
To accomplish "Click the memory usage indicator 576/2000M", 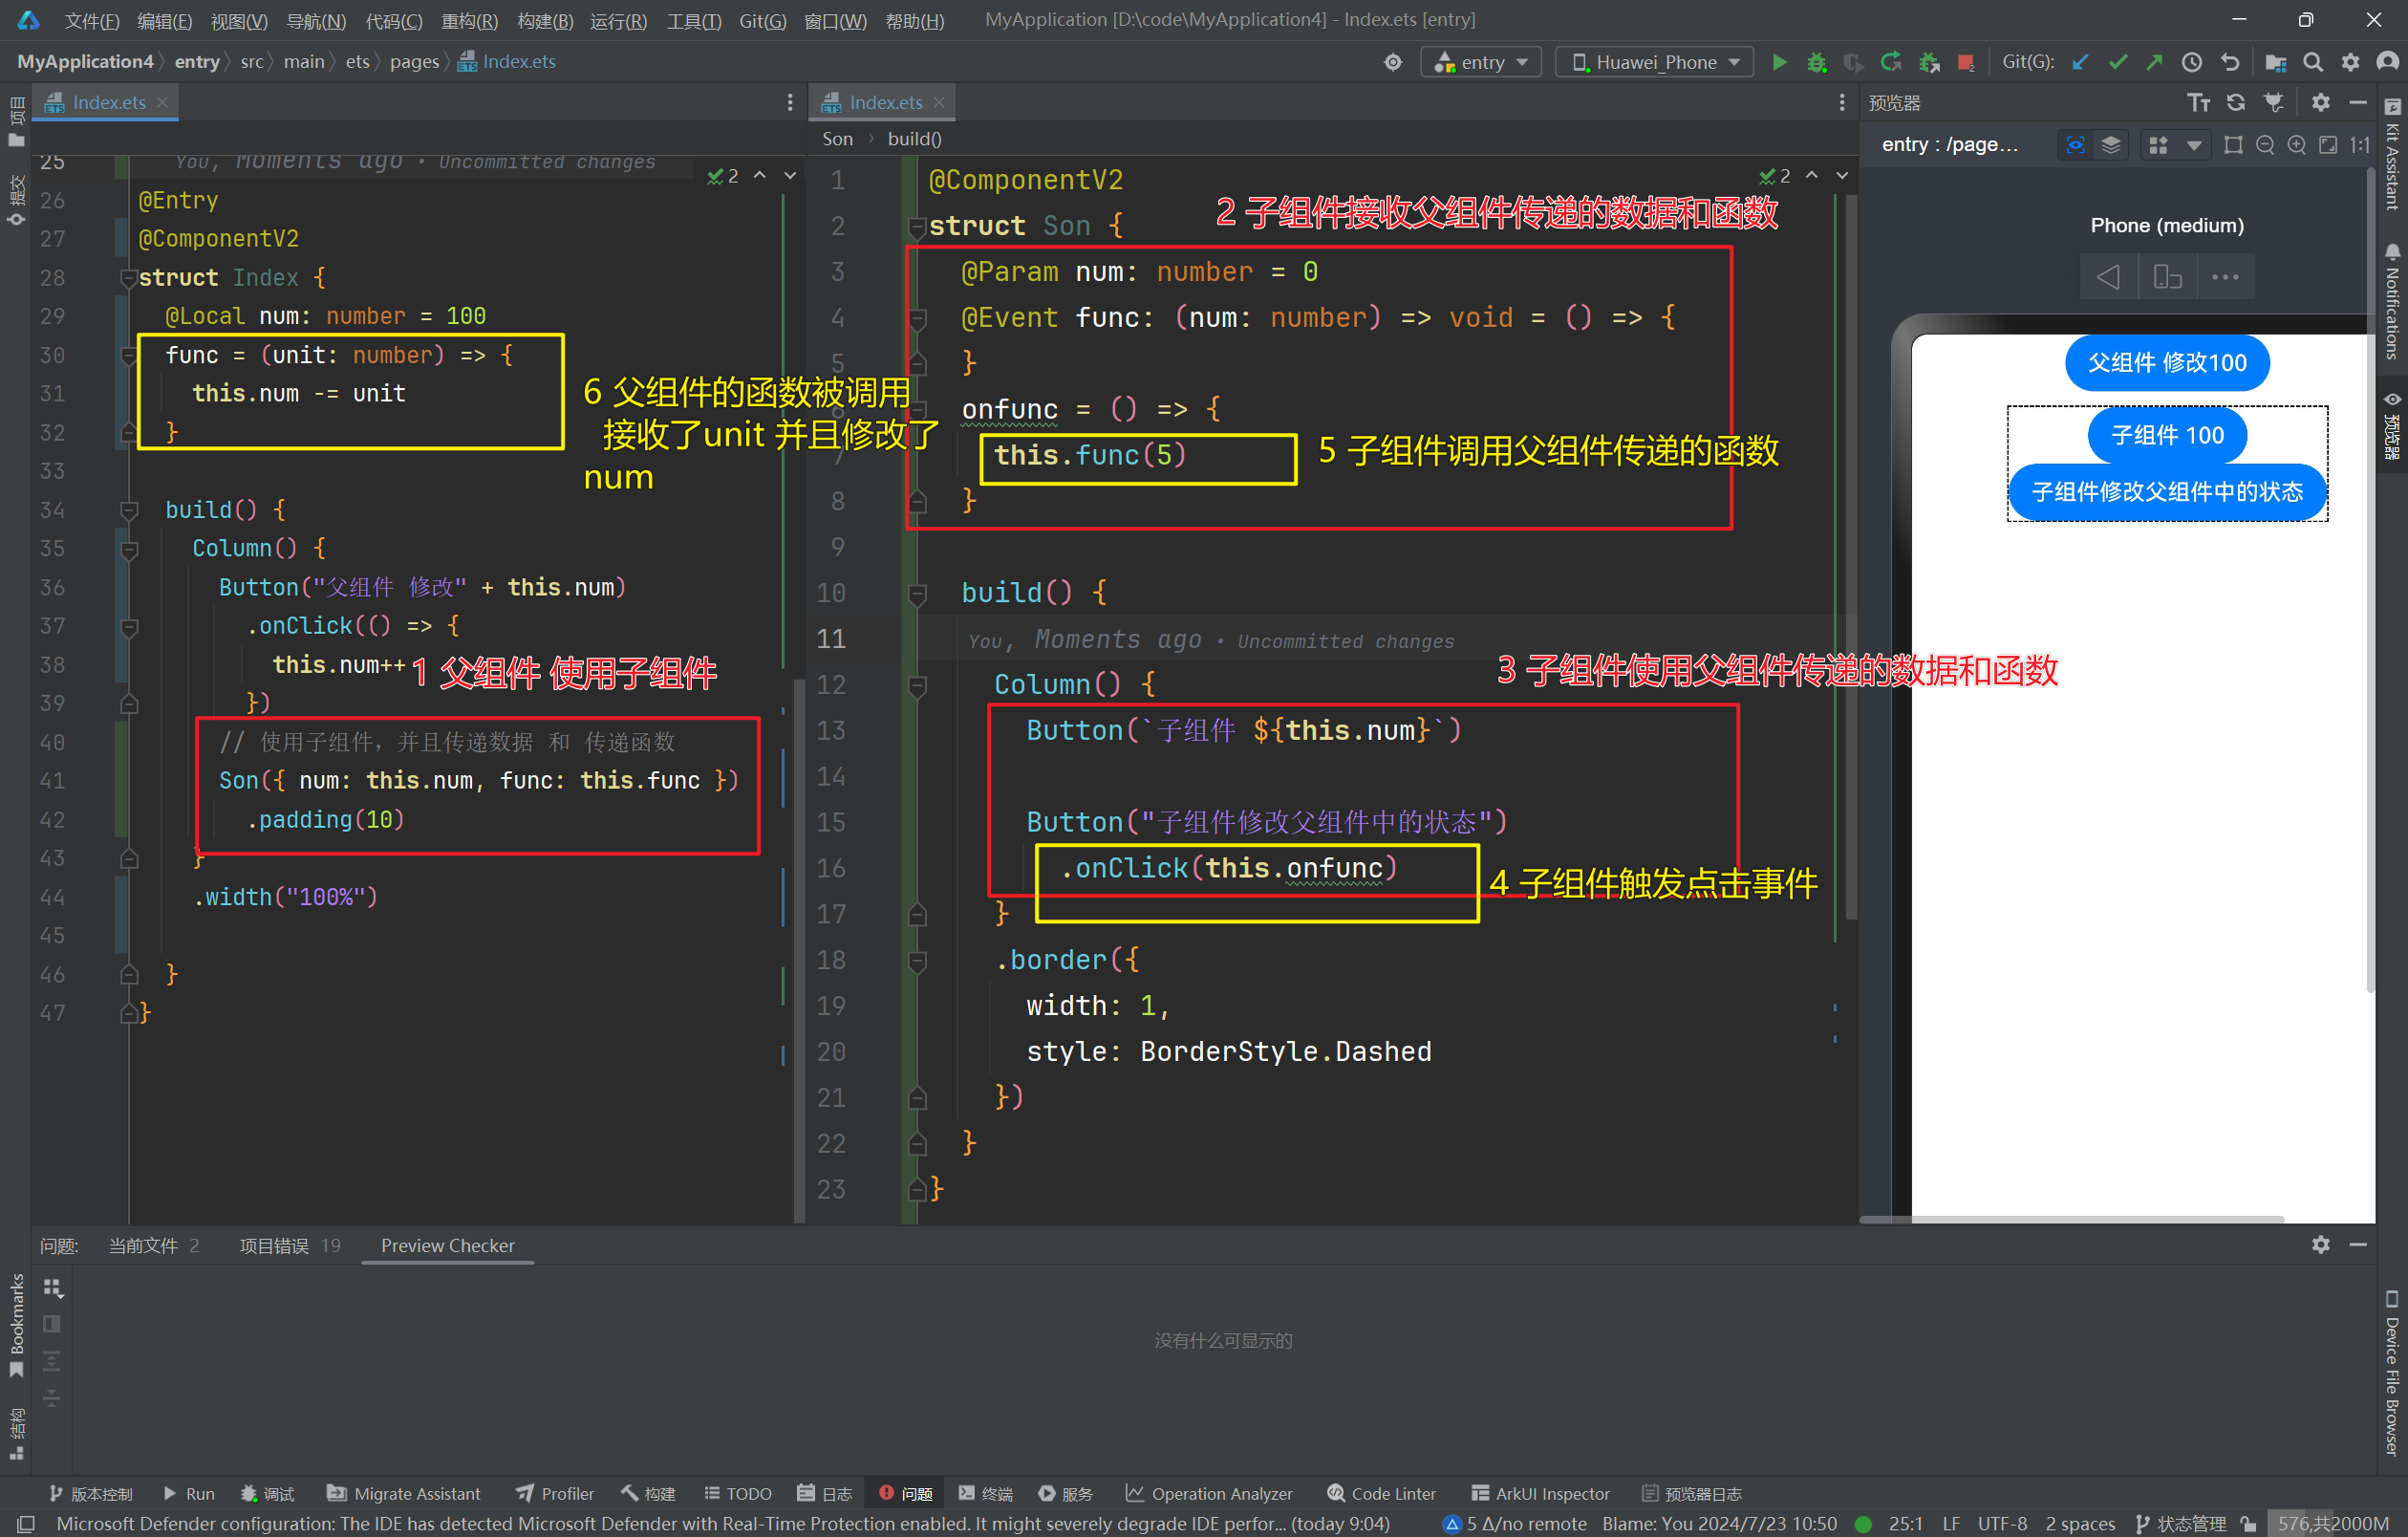I will (x=2332, y=1523).
